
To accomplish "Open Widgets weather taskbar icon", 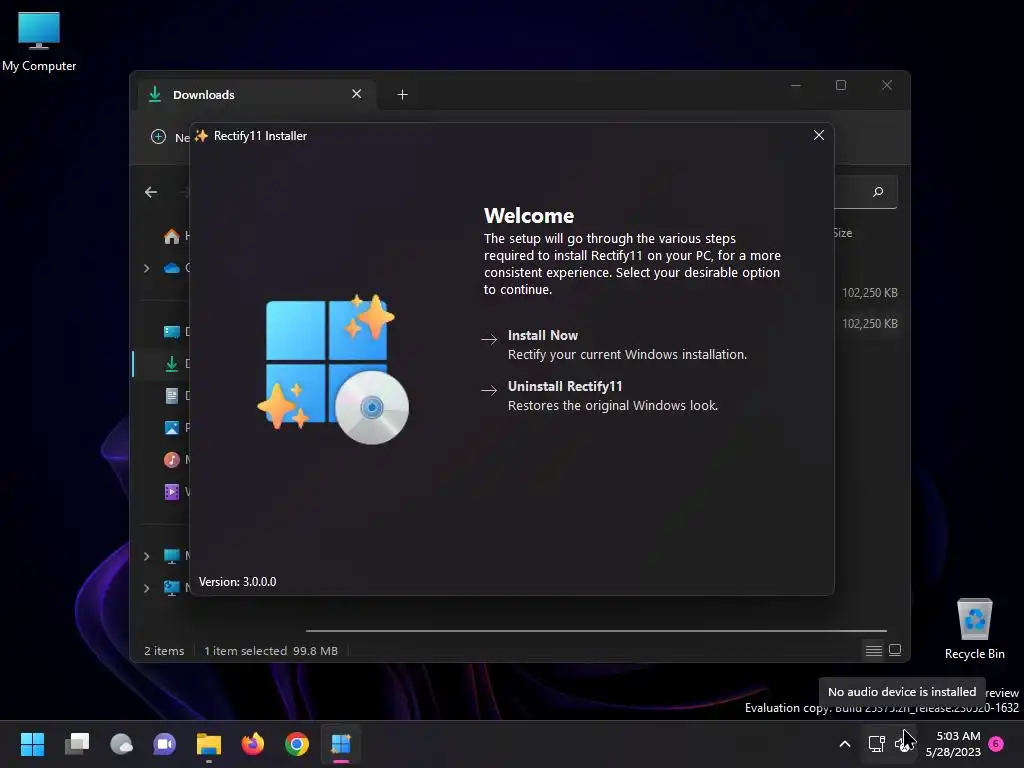I will 121,744.
